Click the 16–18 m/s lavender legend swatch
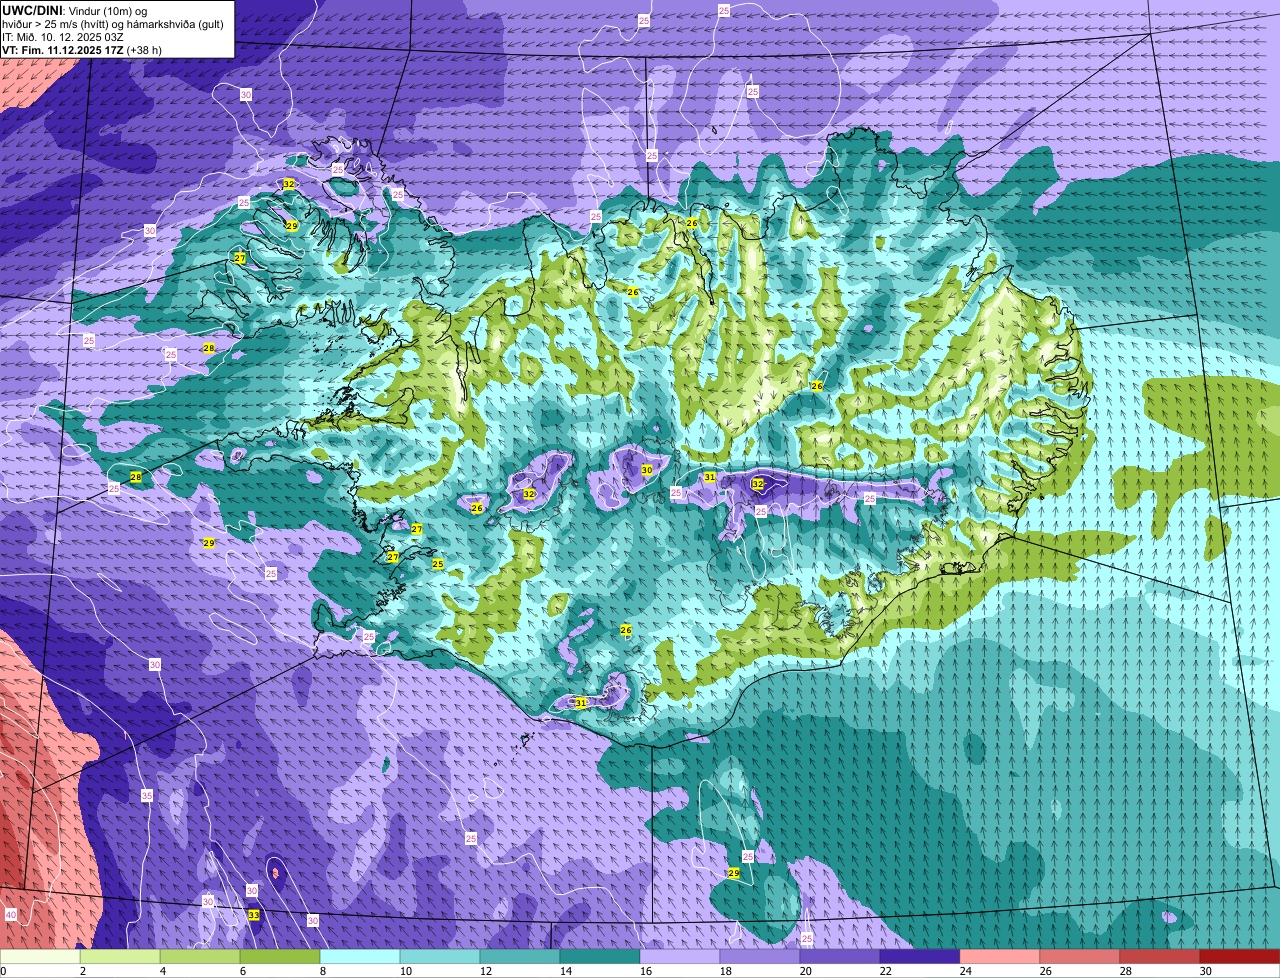Image resolution: width=1280 pixels, height=978 pixels. 680,956
